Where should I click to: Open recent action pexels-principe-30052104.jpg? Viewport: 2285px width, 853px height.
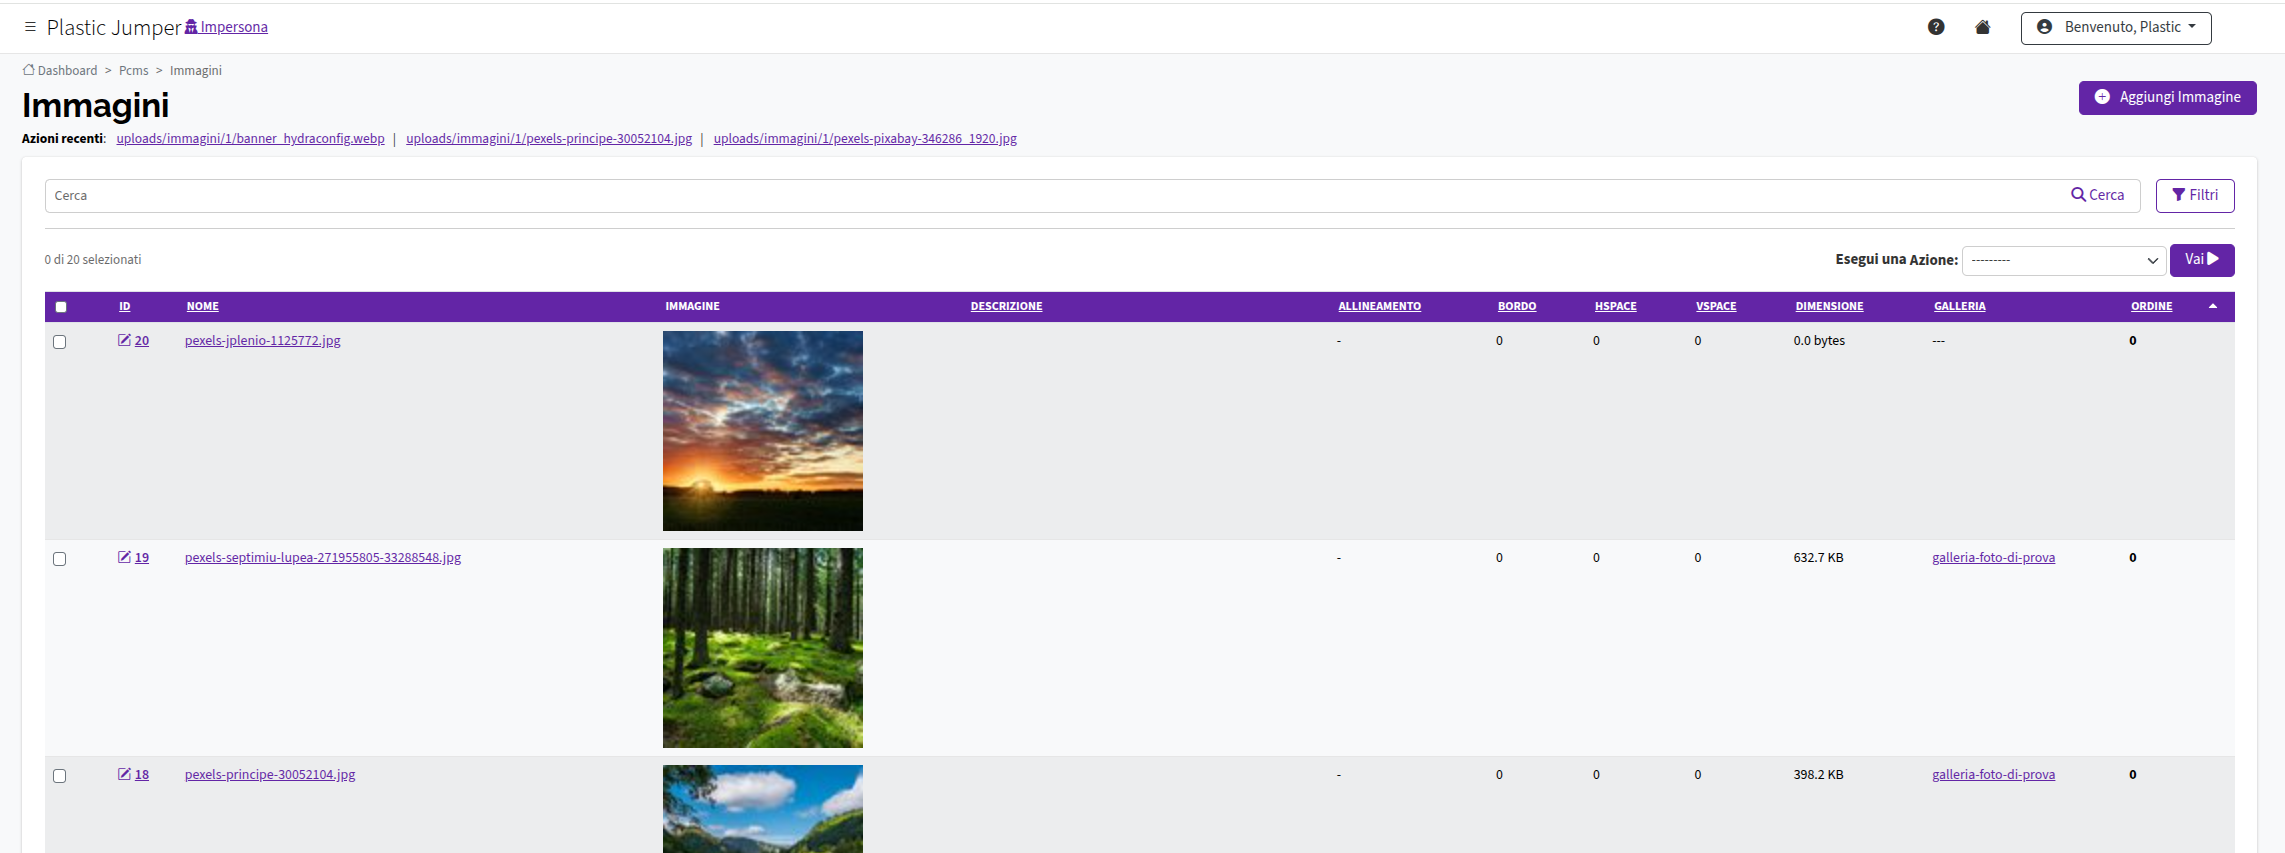point(549,139)
